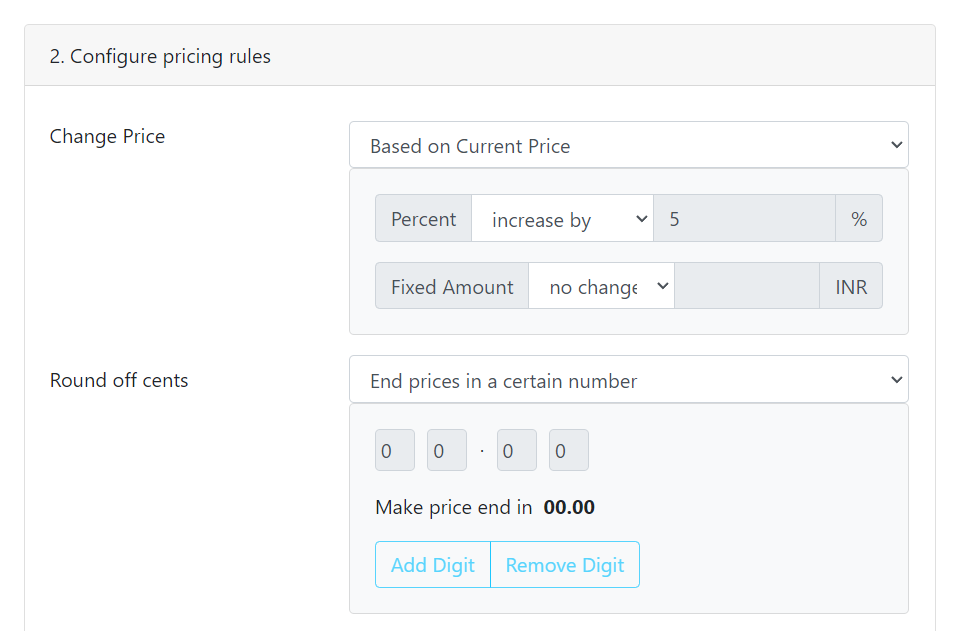Viewport: 964px width, 631px height.
Task: Click the 'Percent' field prefix label
Action: 424,220
